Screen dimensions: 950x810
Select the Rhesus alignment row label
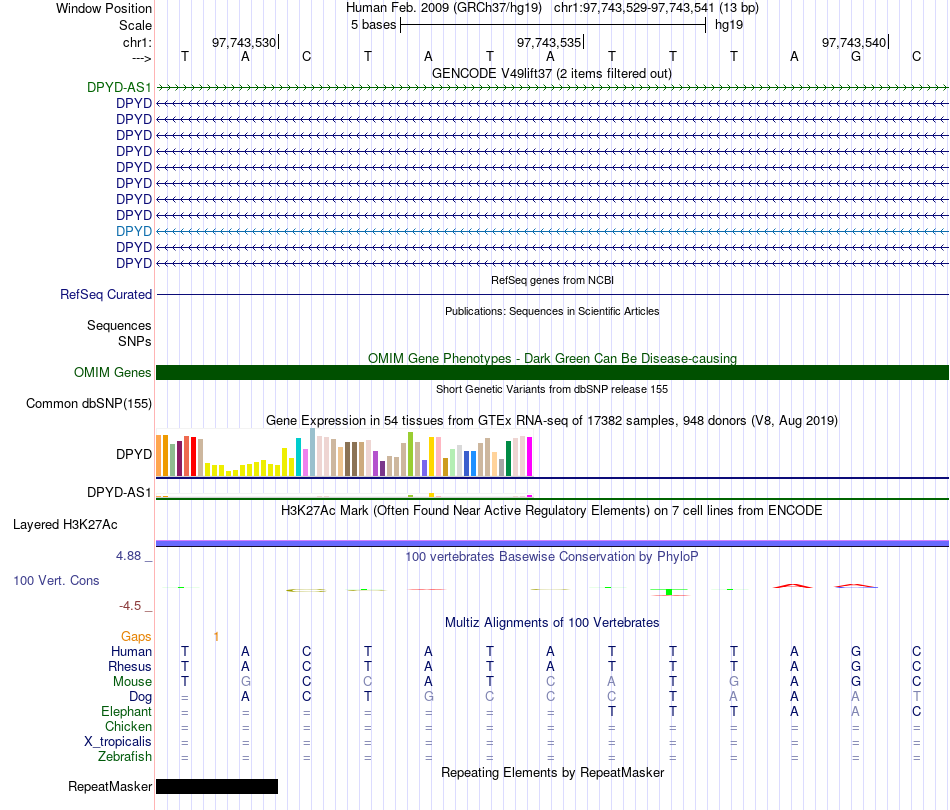(x=130, y=666)
